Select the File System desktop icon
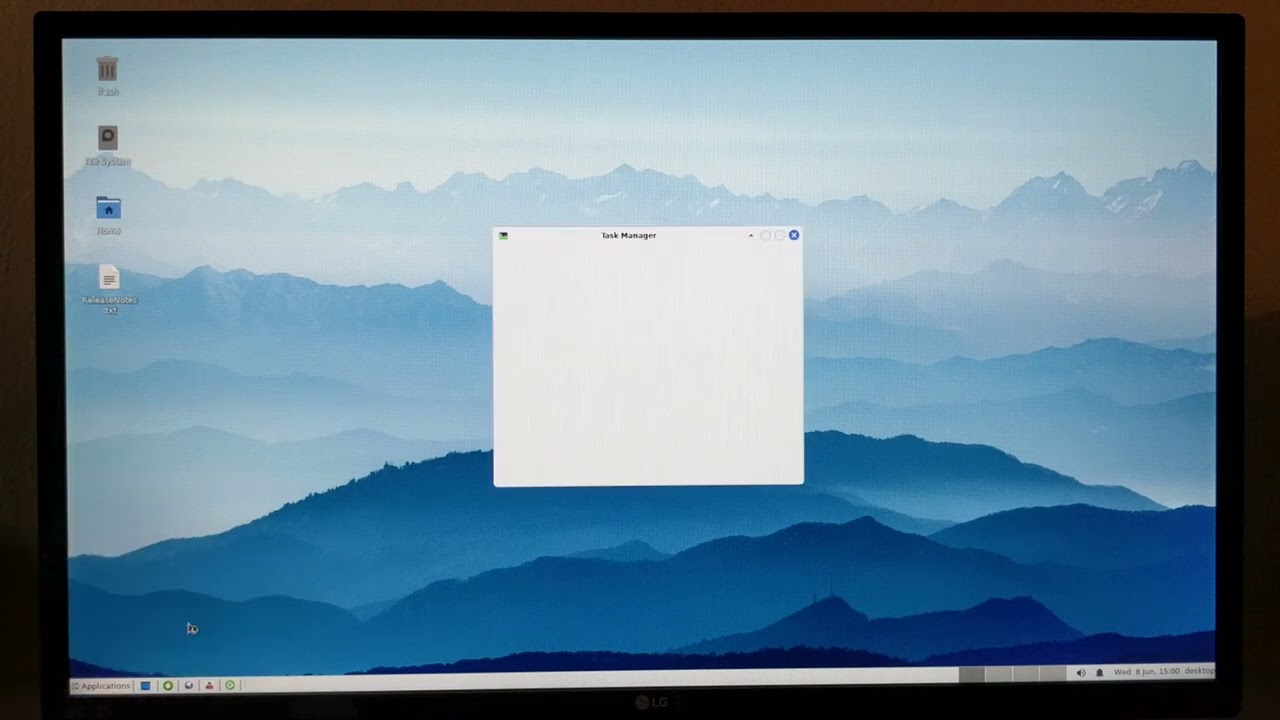Viewport: 1280px width, 720px height. click(107, 146)
